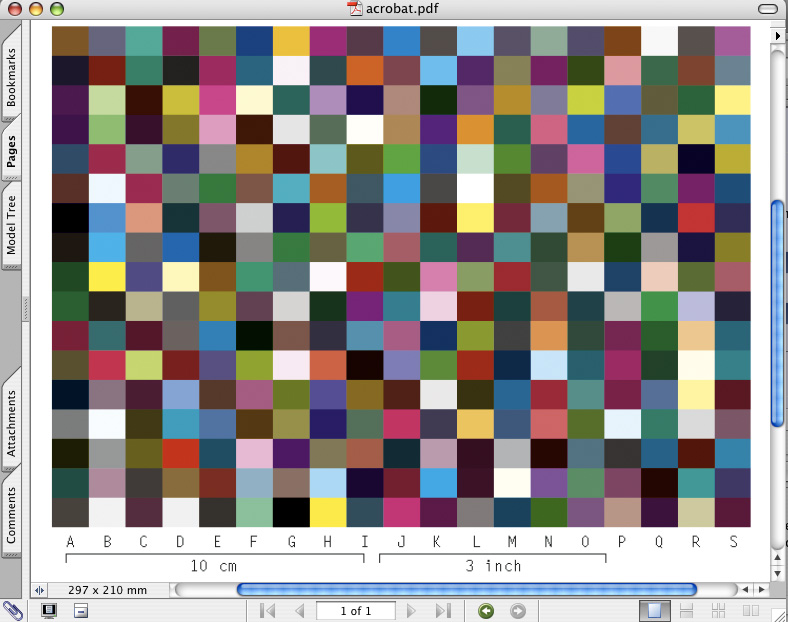Toggle navigation pane with the split-arrows icon
The image size is (788, 622).
[39, 590]
